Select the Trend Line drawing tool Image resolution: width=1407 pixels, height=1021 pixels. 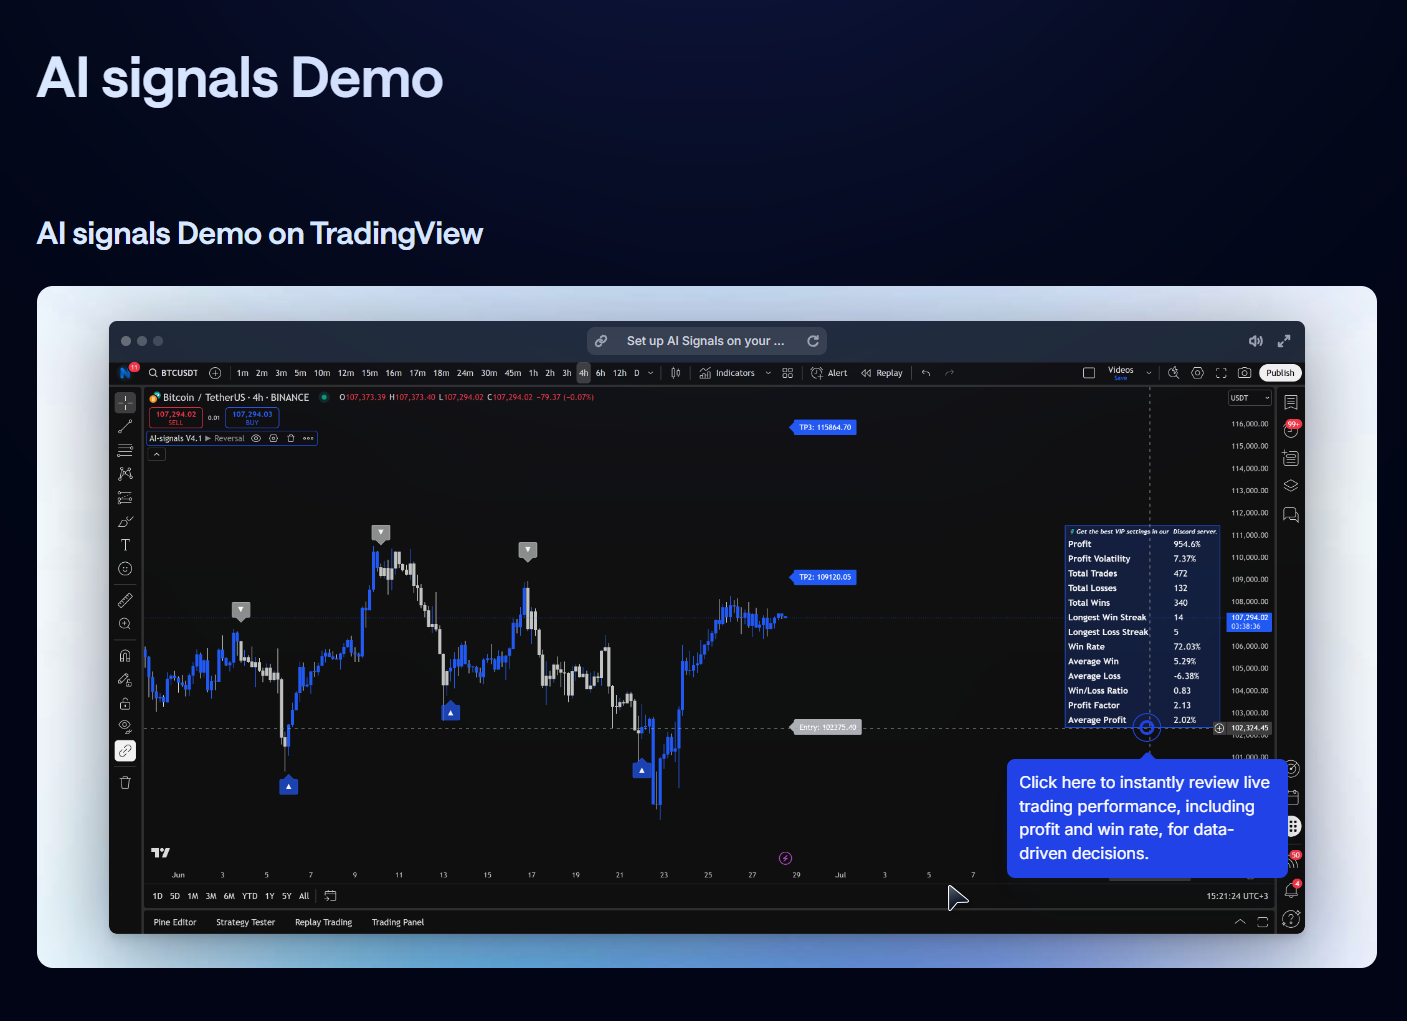coord(125,425)
